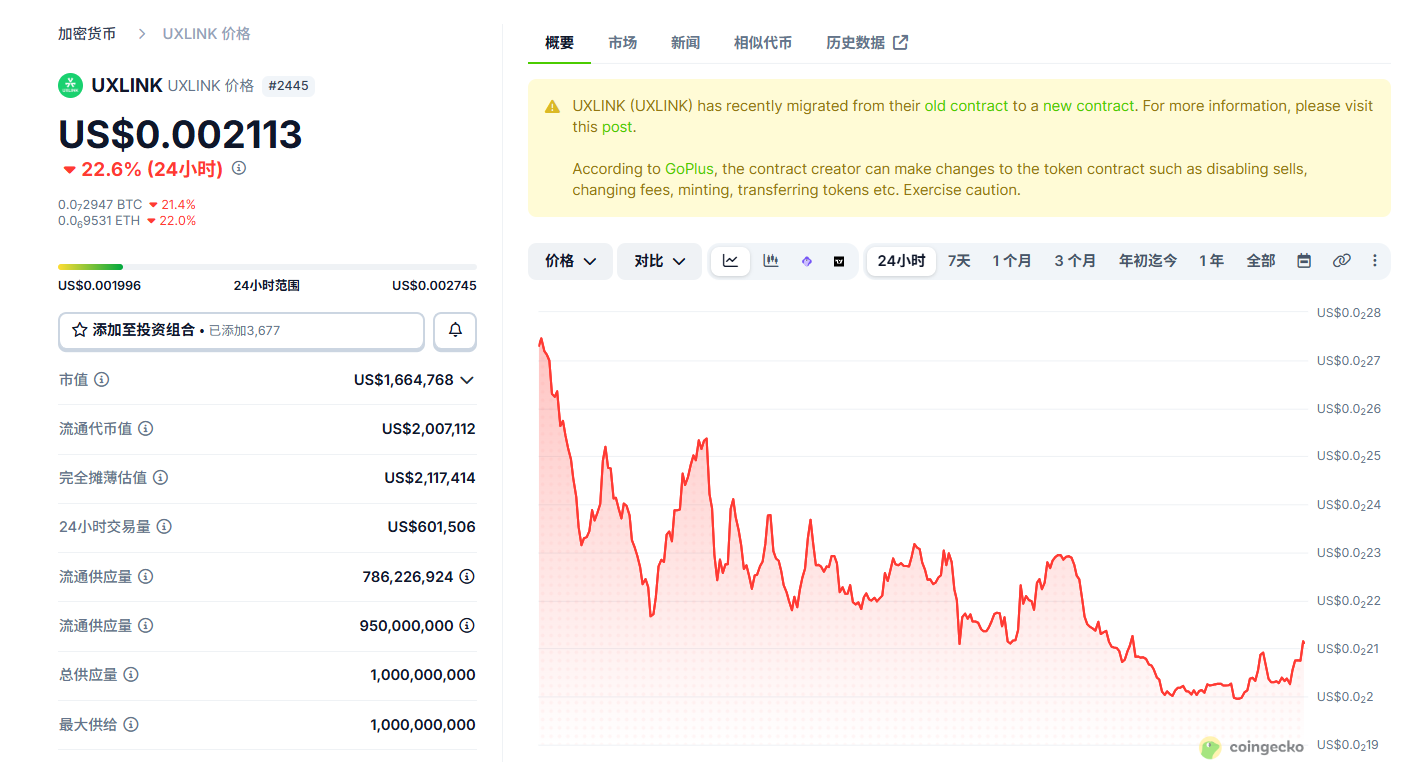Switch to line chart view
Image resolution: width=1410 pixels, height=762 pixels.
coord(731,261)
